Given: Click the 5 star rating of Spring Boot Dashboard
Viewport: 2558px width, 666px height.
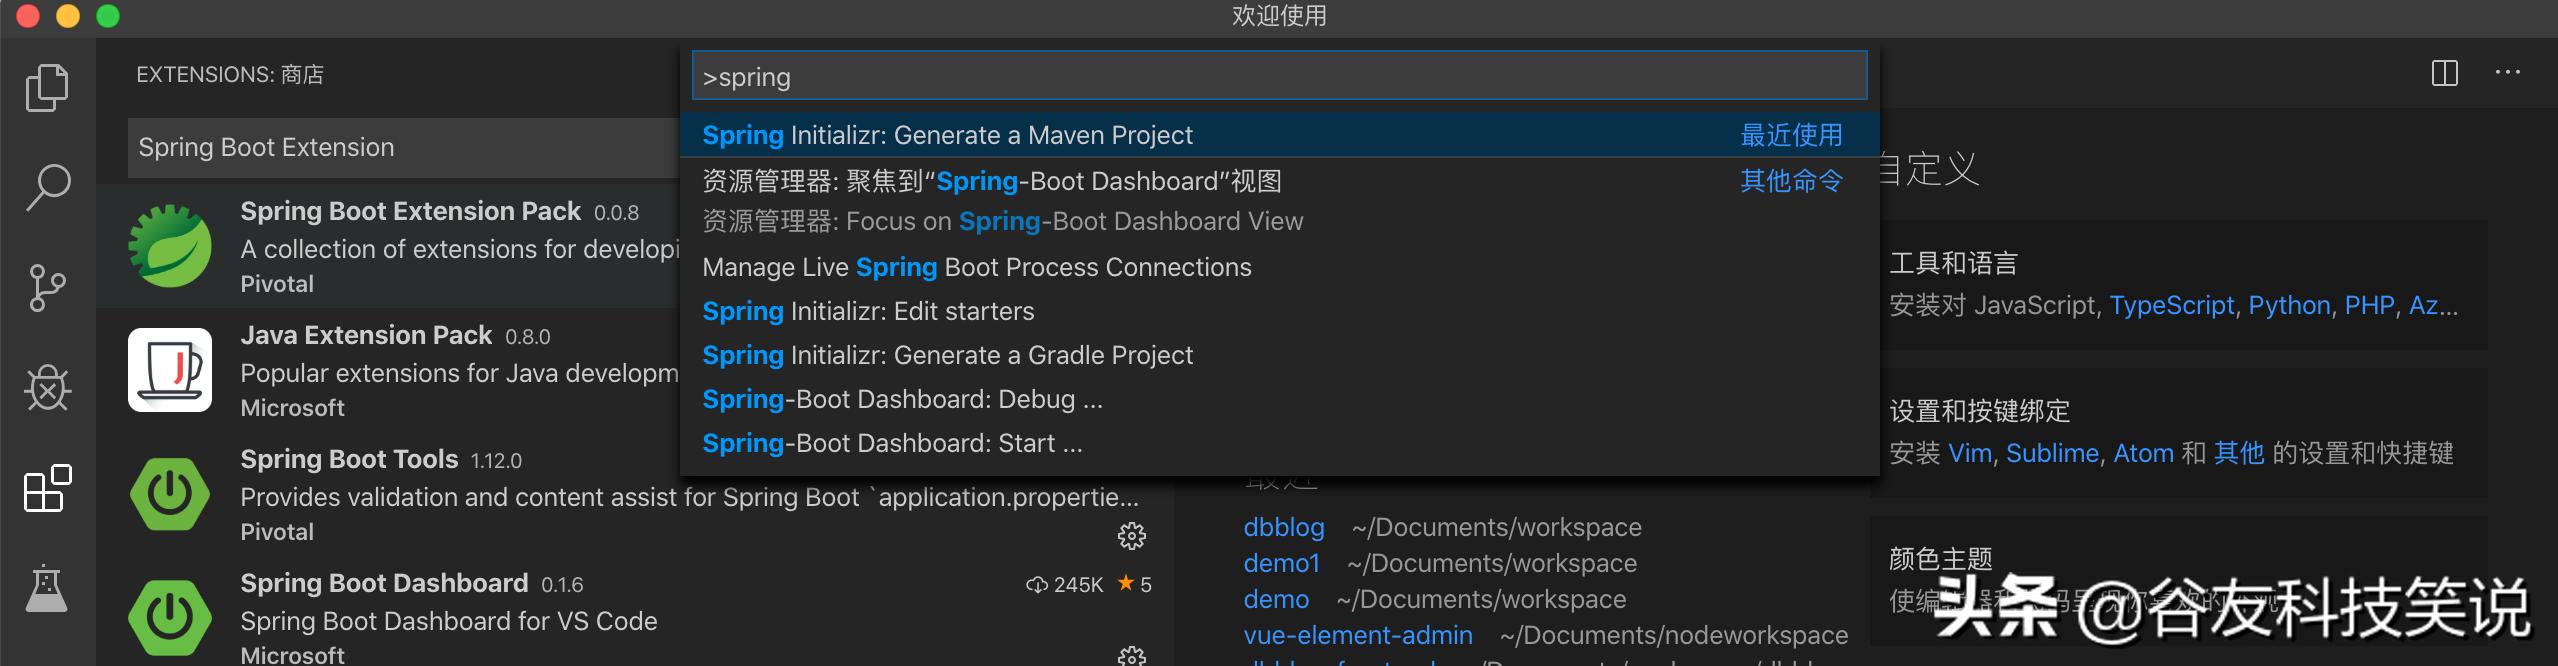Looking at the screenshot, I should coord(1135,584).
